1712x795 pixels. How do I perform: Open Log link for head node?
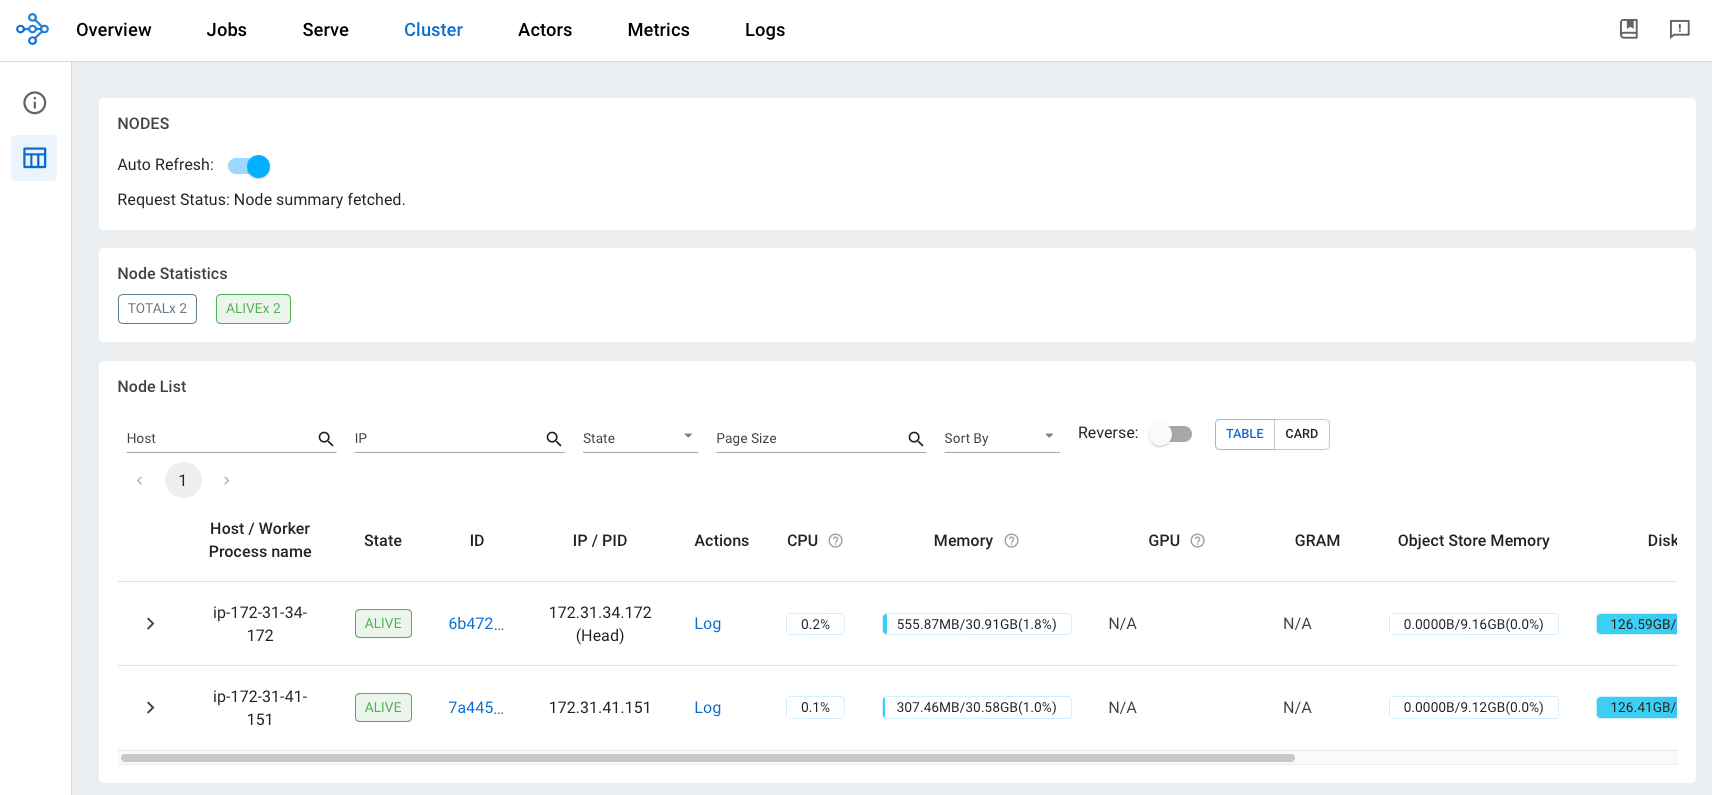[707, 624]
